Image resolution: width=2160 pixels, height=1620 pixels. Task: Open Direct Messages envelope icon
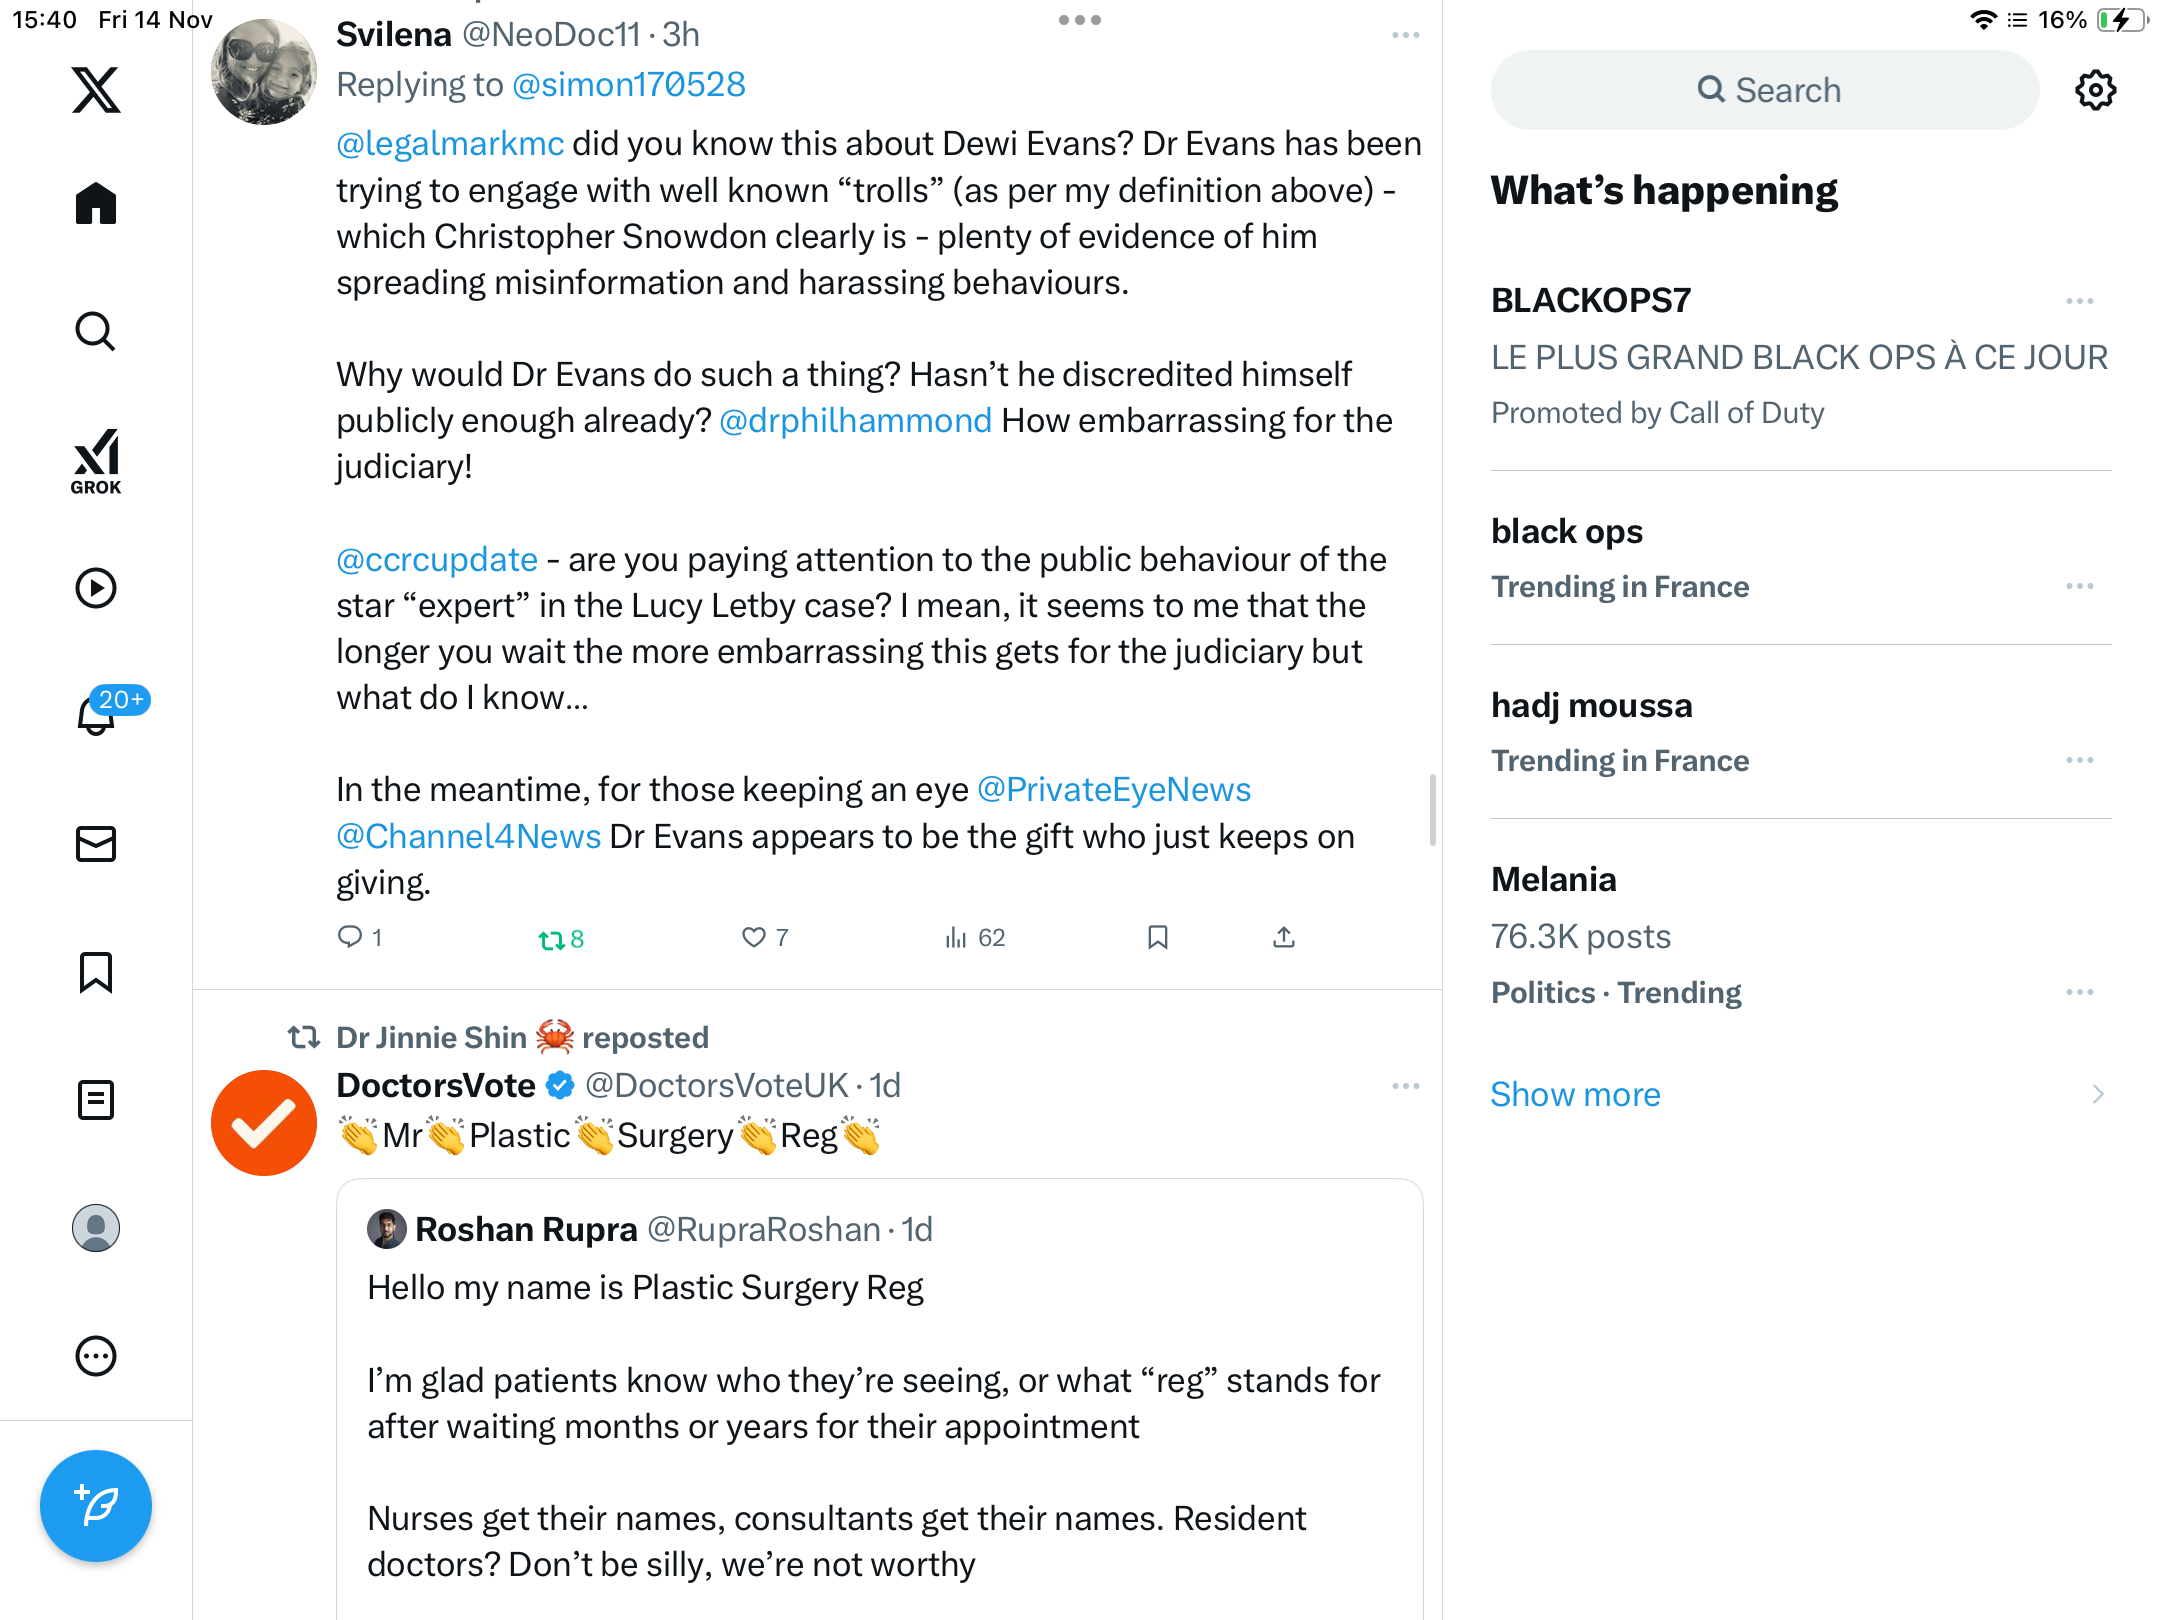point(96,844)
